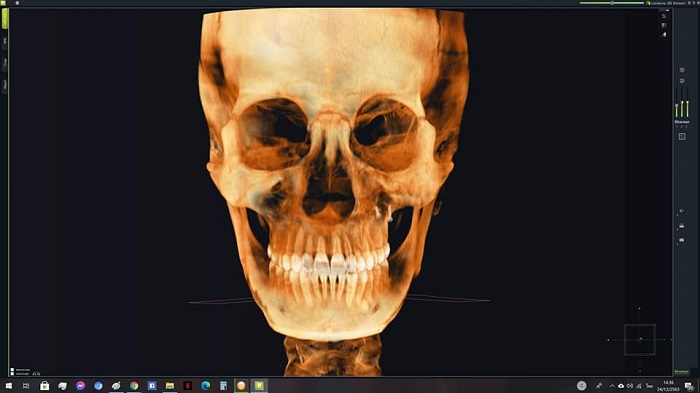Image resolution: width=700 pixels, height=393 pixels.
Task: Click the green button at bottom of right panel
Action: click(682, 372)
